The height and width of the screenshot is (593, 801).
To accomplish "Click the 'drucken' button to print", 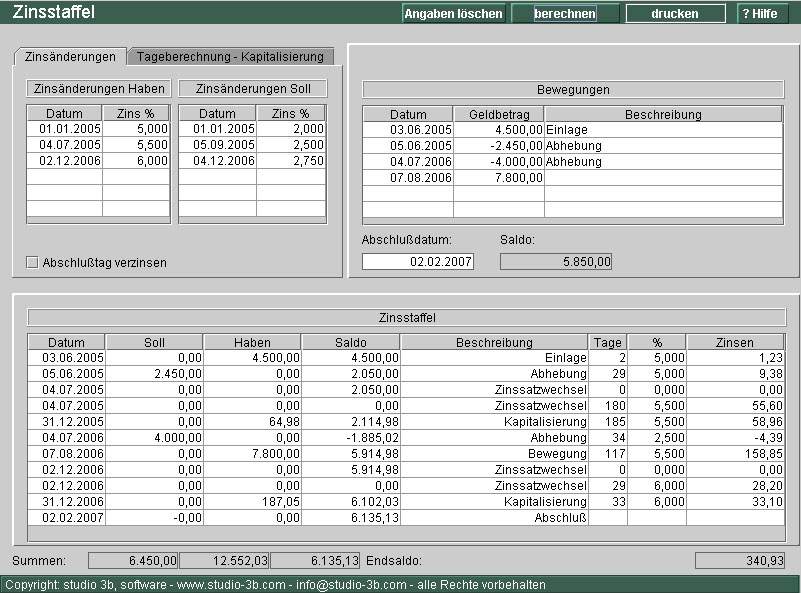I will (675, 14).
